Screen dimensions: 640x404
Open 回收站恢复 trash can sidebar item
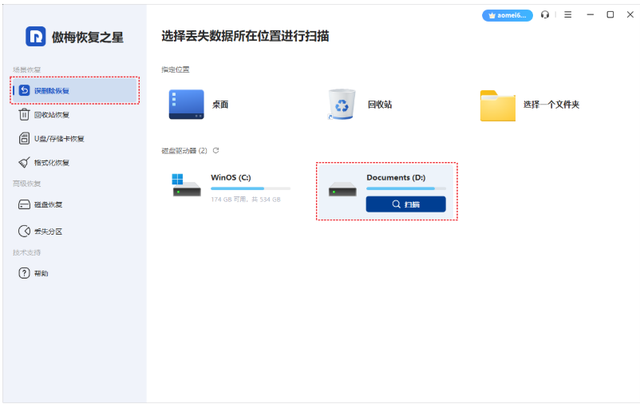click(x=44, y=115)
